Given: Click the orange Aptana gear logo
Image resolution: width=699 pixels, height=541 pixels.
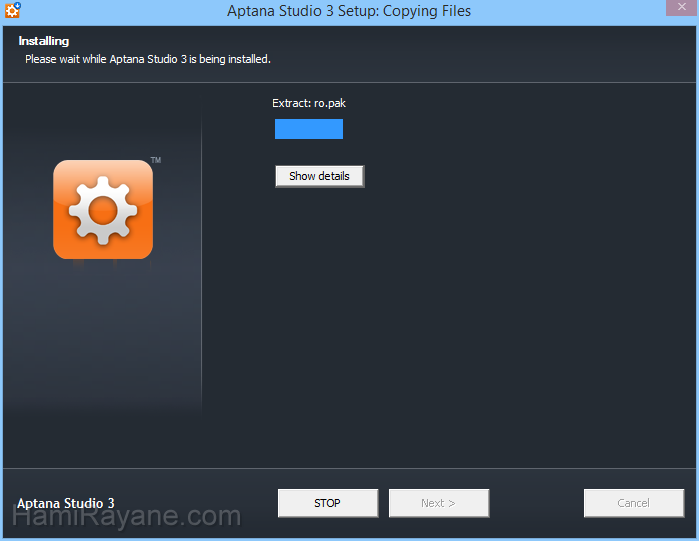Looking at the screenshot, I should pos(103,209).
